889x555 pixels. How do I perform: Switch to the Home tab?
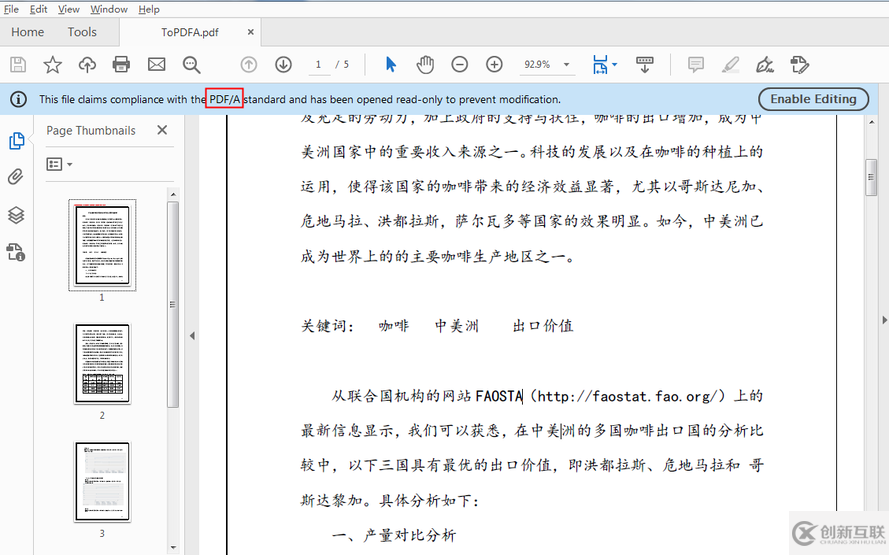tap(27, 32)
